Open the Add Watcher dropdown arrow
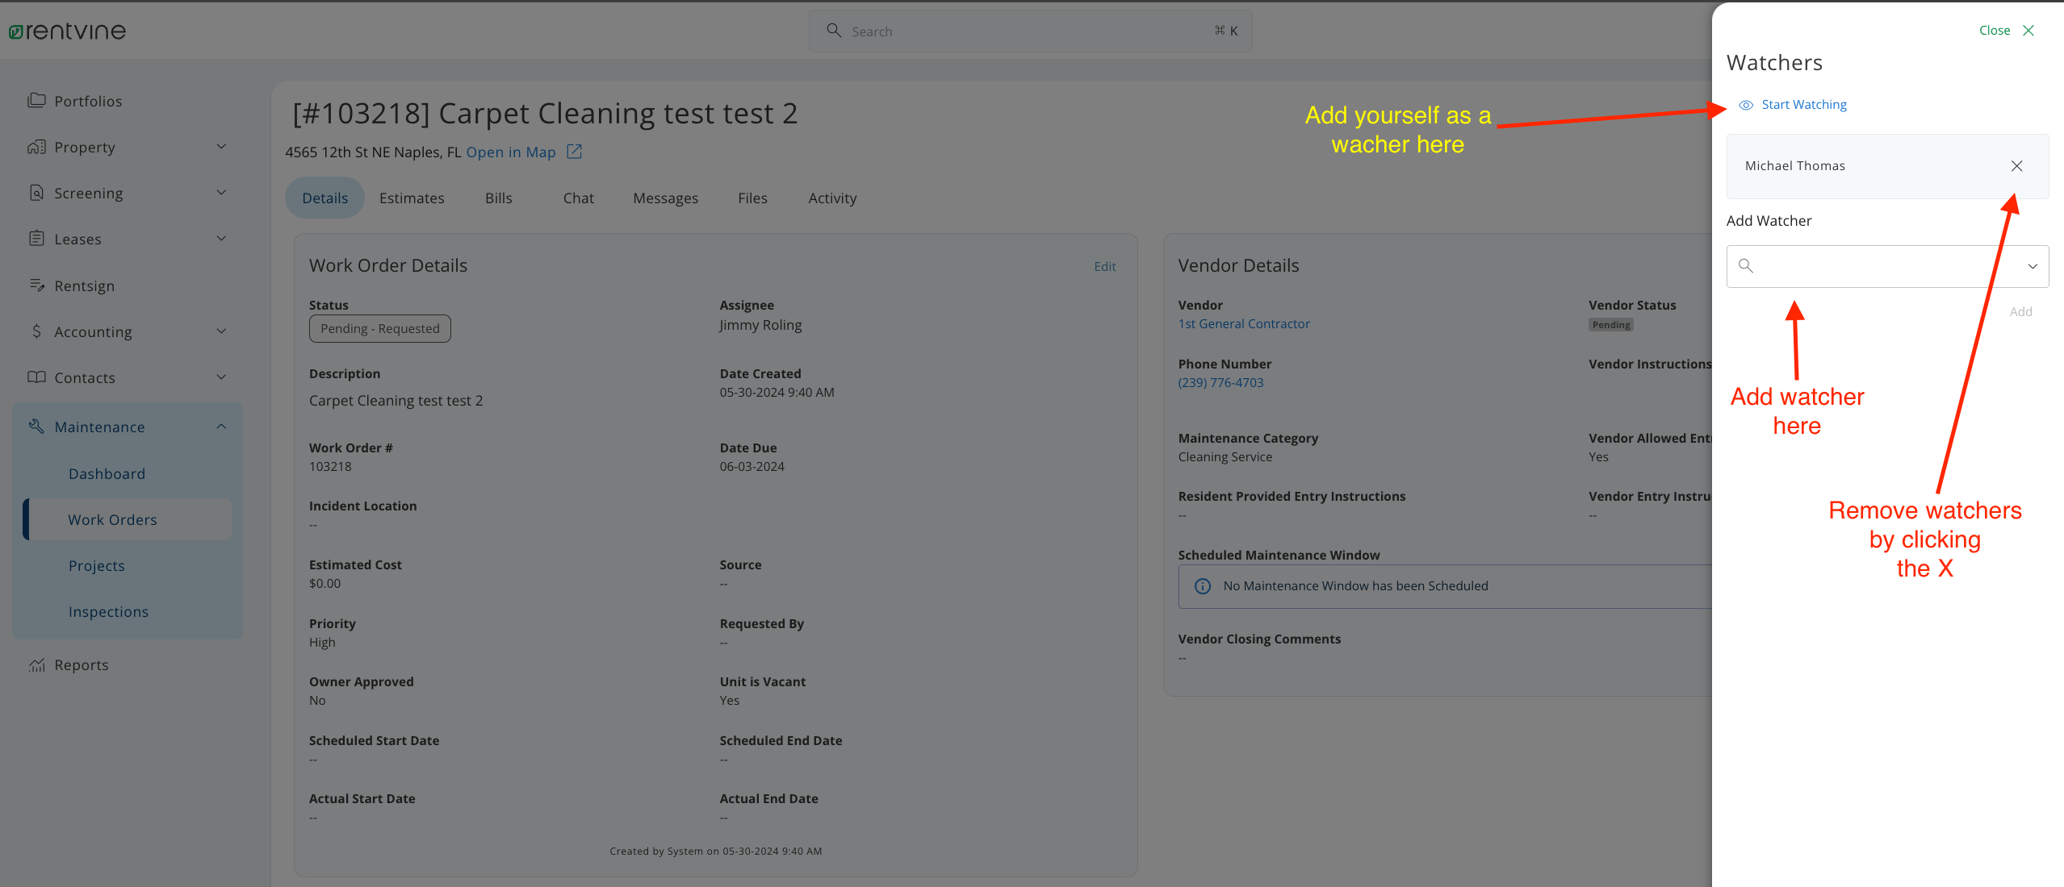This screenshot has height=887, width=2064. [2032, 267]
